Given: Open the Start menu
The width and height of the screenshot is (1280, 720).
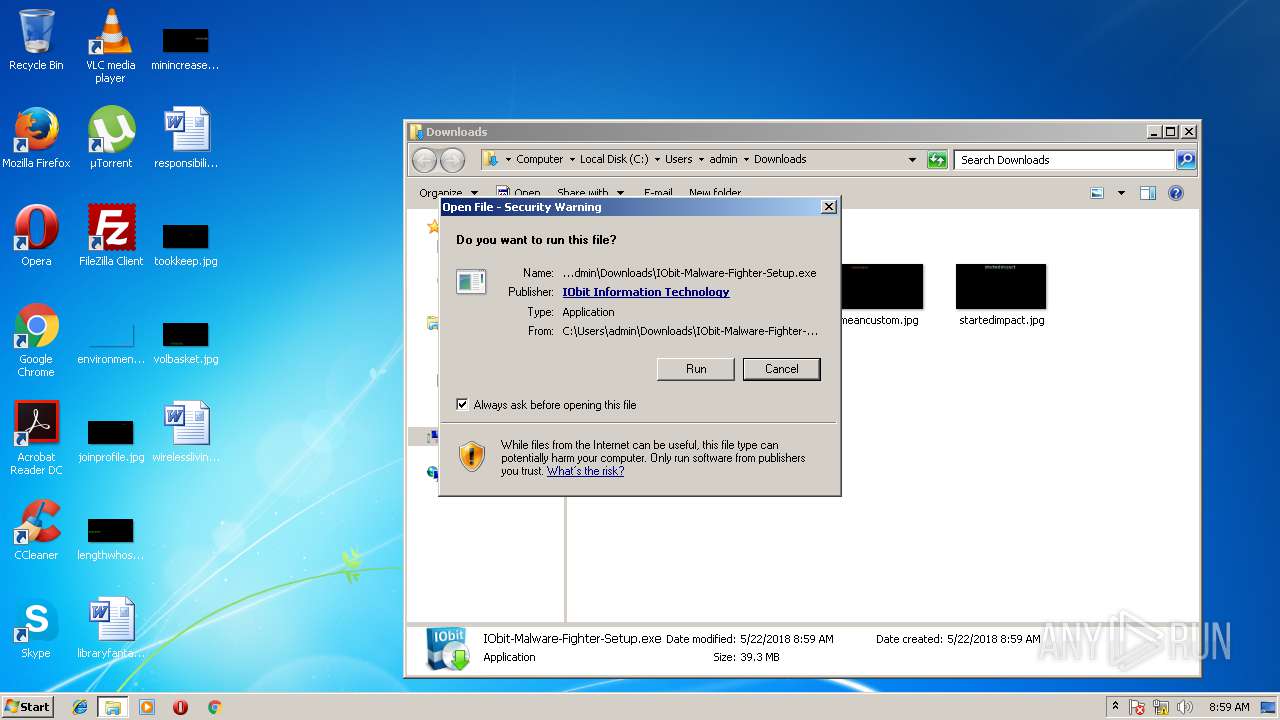Looking at the screenshot, I should [x=27, y=706].
